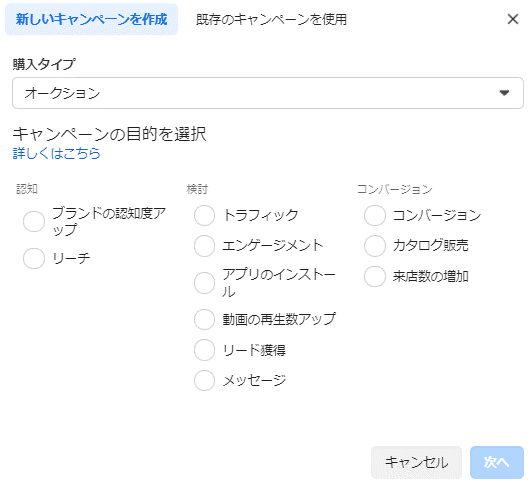Switch to 既存のキャンペーンを使用 tab
The image size is (532, 483).
(x=271, y=19)
